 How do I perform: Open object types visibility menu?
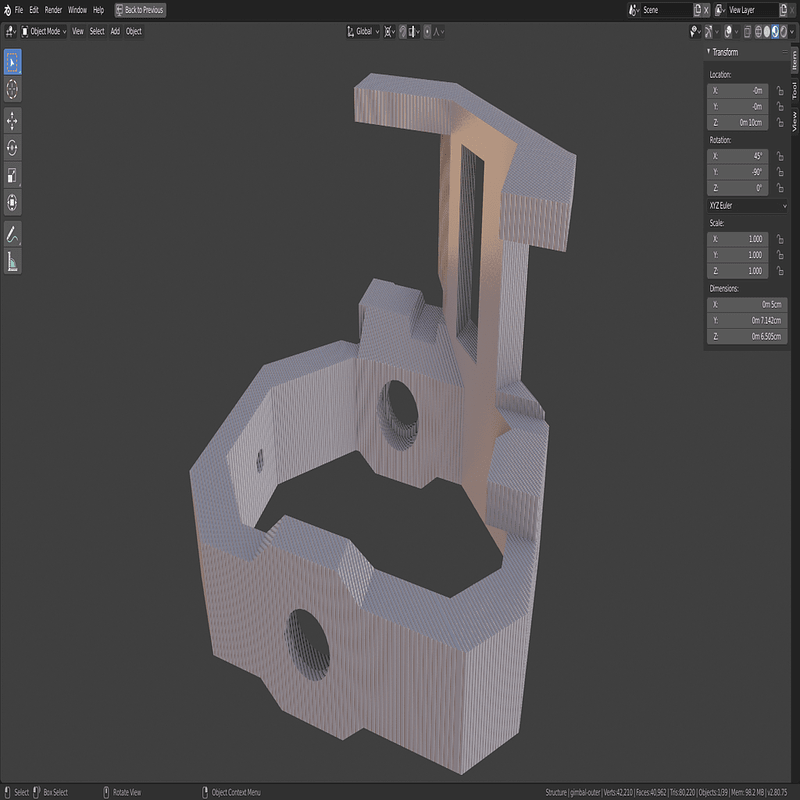click(695, 32)
